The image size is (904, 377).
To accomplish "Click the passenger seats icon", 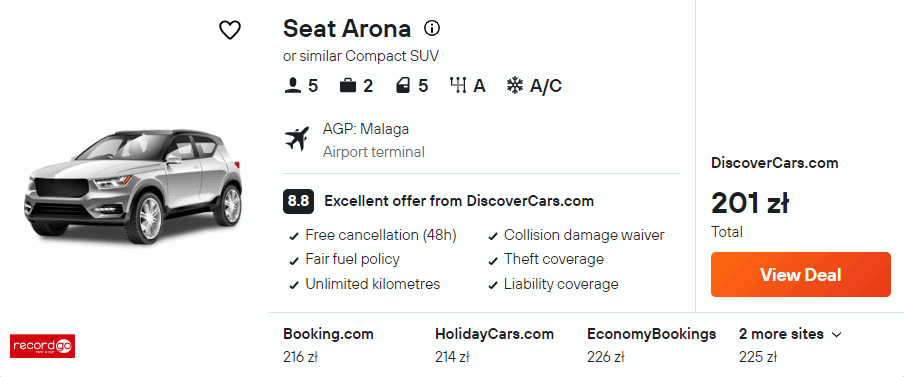I will (x=292, y=86).
